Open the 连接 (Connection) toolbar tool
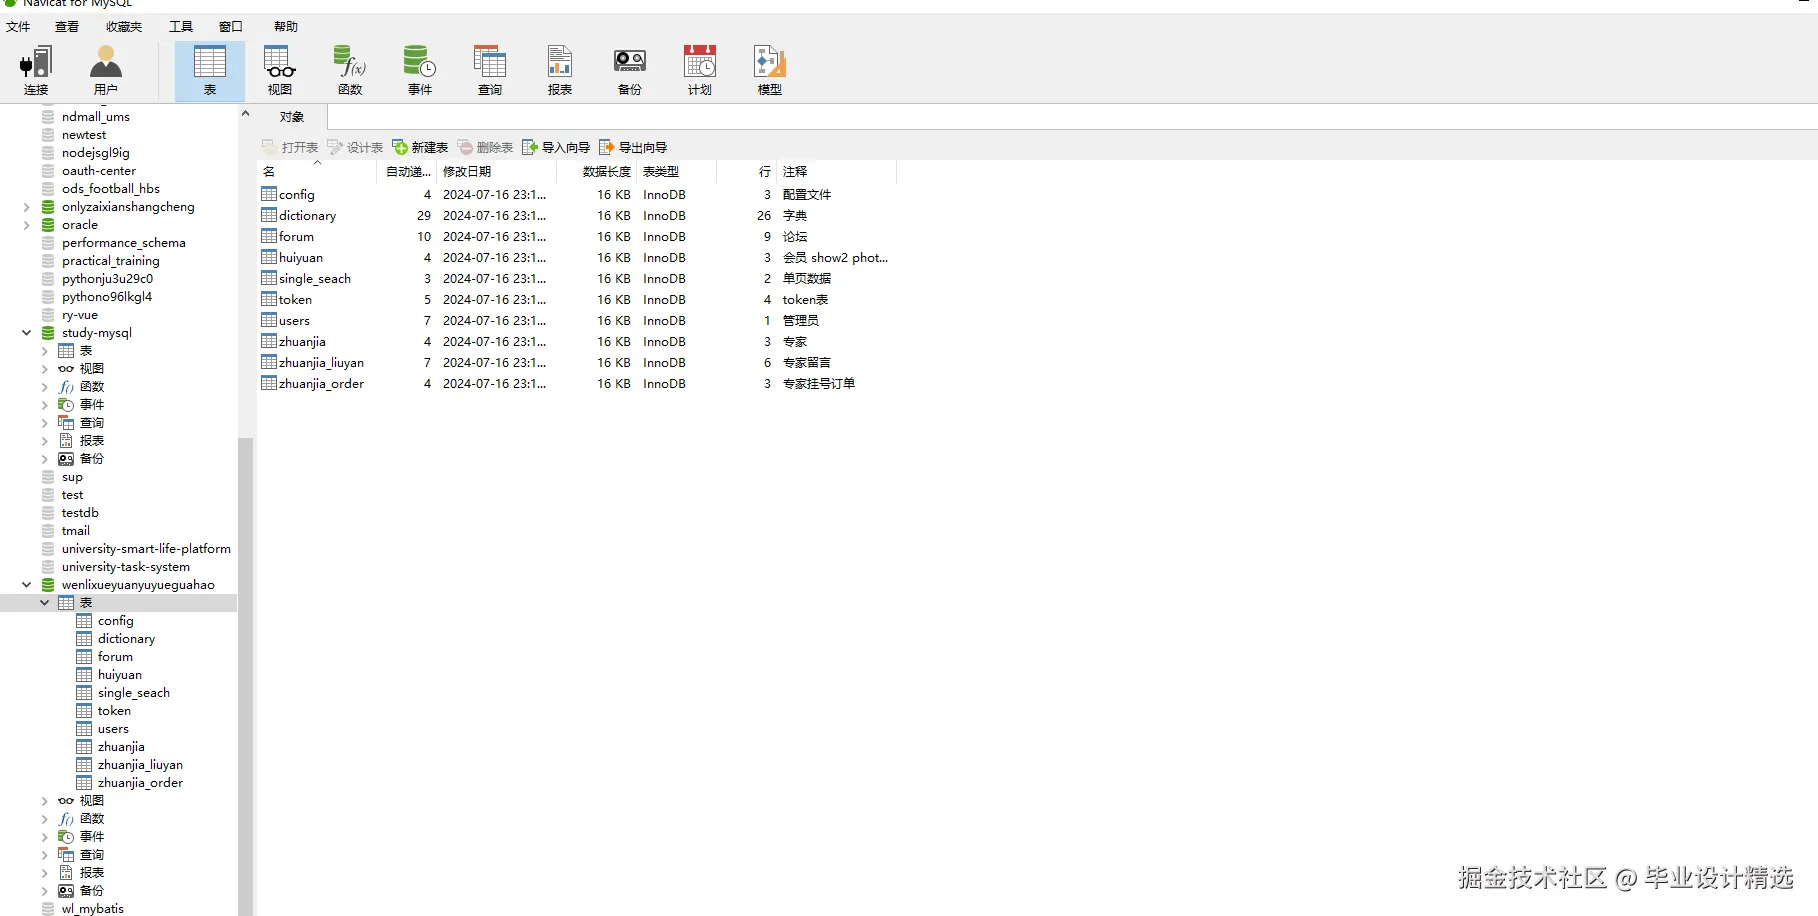Viewport: 1818px width, 916px height. [36, 71]
